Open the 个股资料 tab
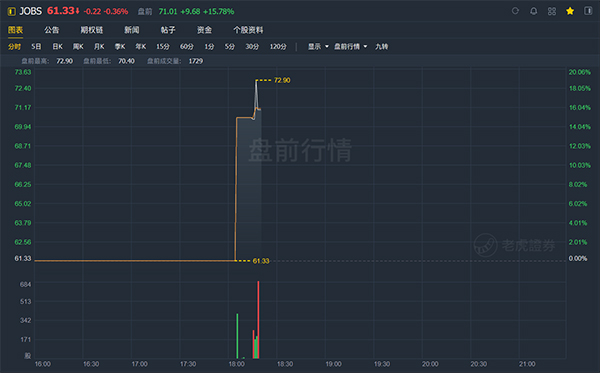 point(248,30)
